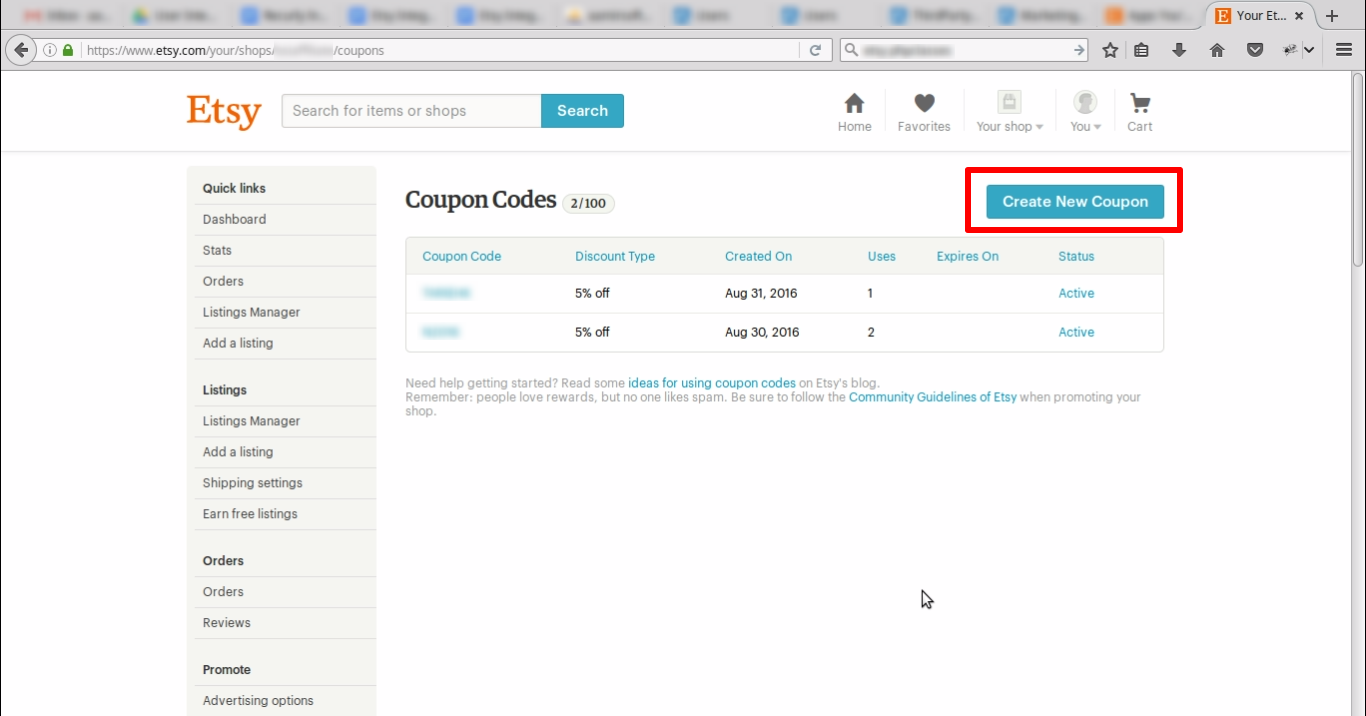
Task: Reload the page with the refresh icon
Action: (815, 50)
